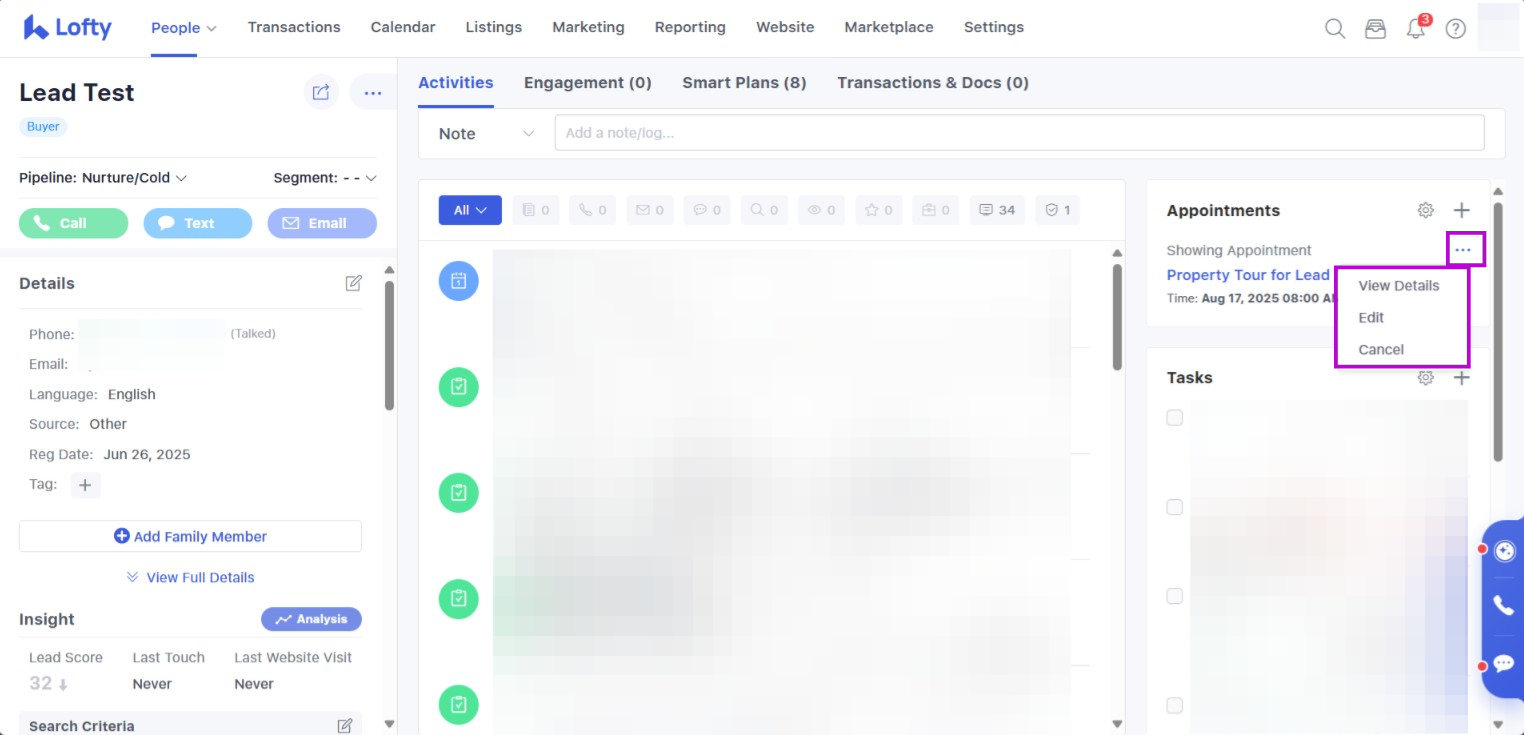Open Appointments settings gear
1524x735 pixels.
point(1425,210)
